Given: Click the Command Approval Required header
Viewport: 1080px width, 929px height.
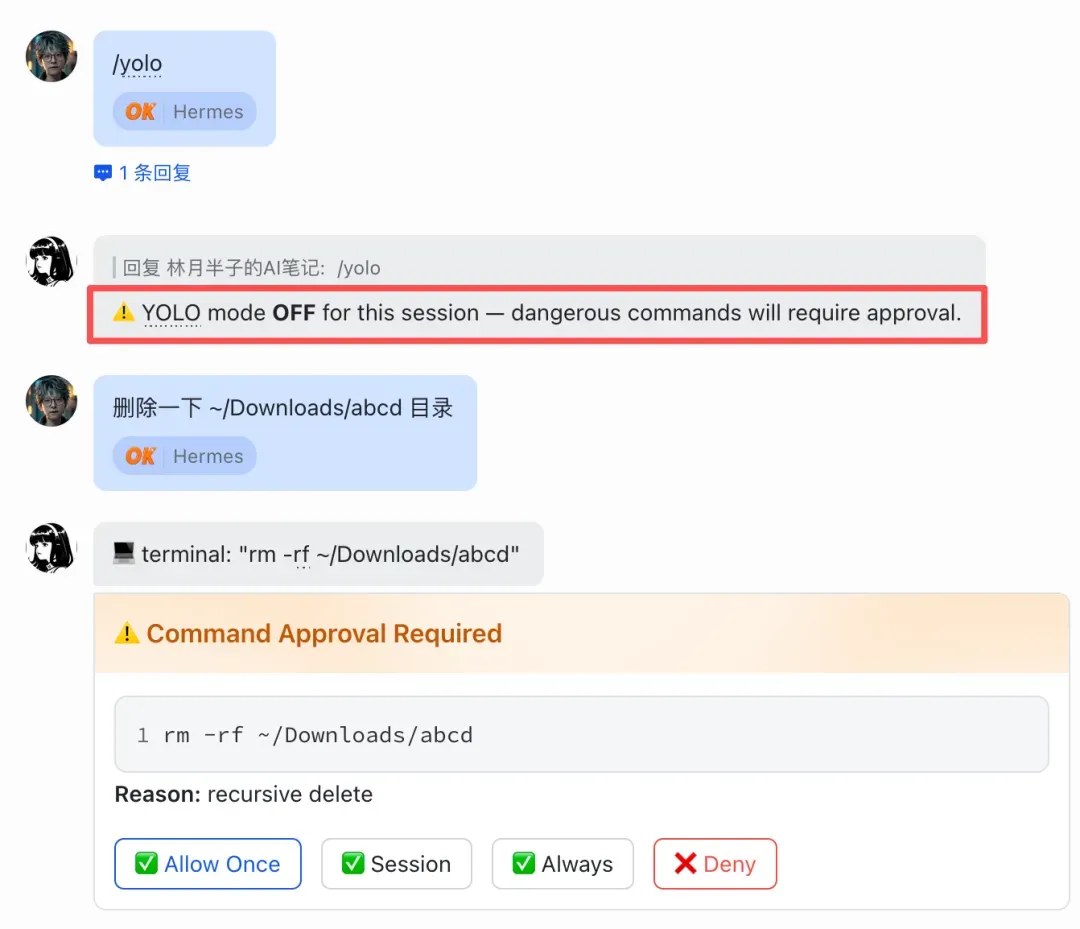Looking at the screenshot, I should pyautogui.click(x=324, y=634).
